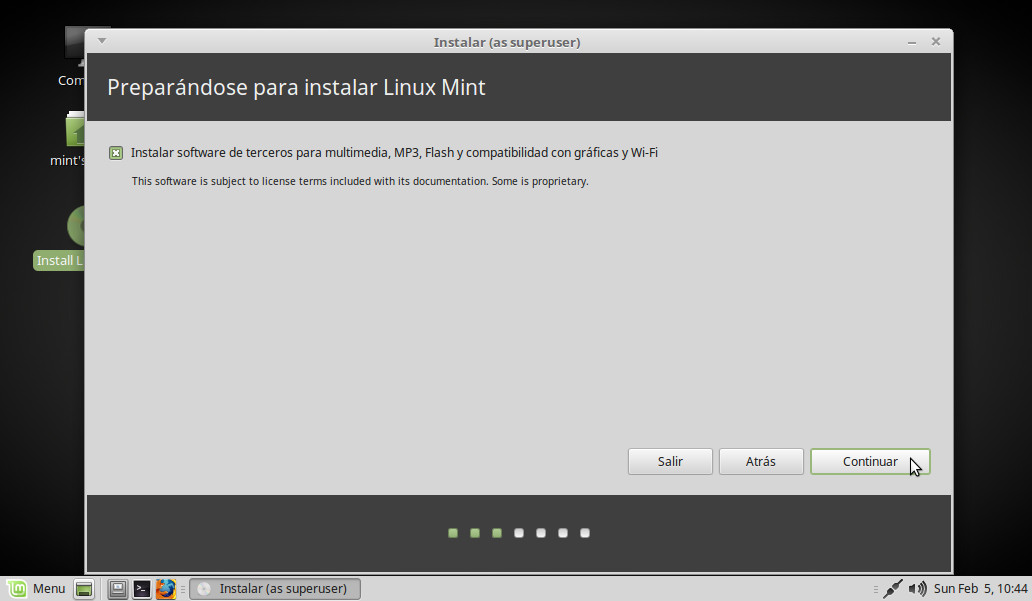Click the disc icon in Instalar taskbar entry

[204, 588]
